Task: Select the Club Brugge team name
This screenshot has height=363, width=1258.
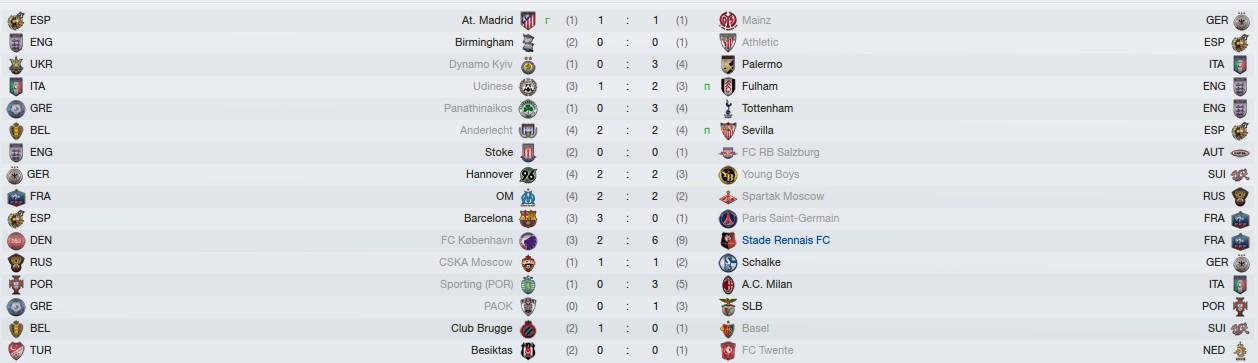Action: click(482, 328)
